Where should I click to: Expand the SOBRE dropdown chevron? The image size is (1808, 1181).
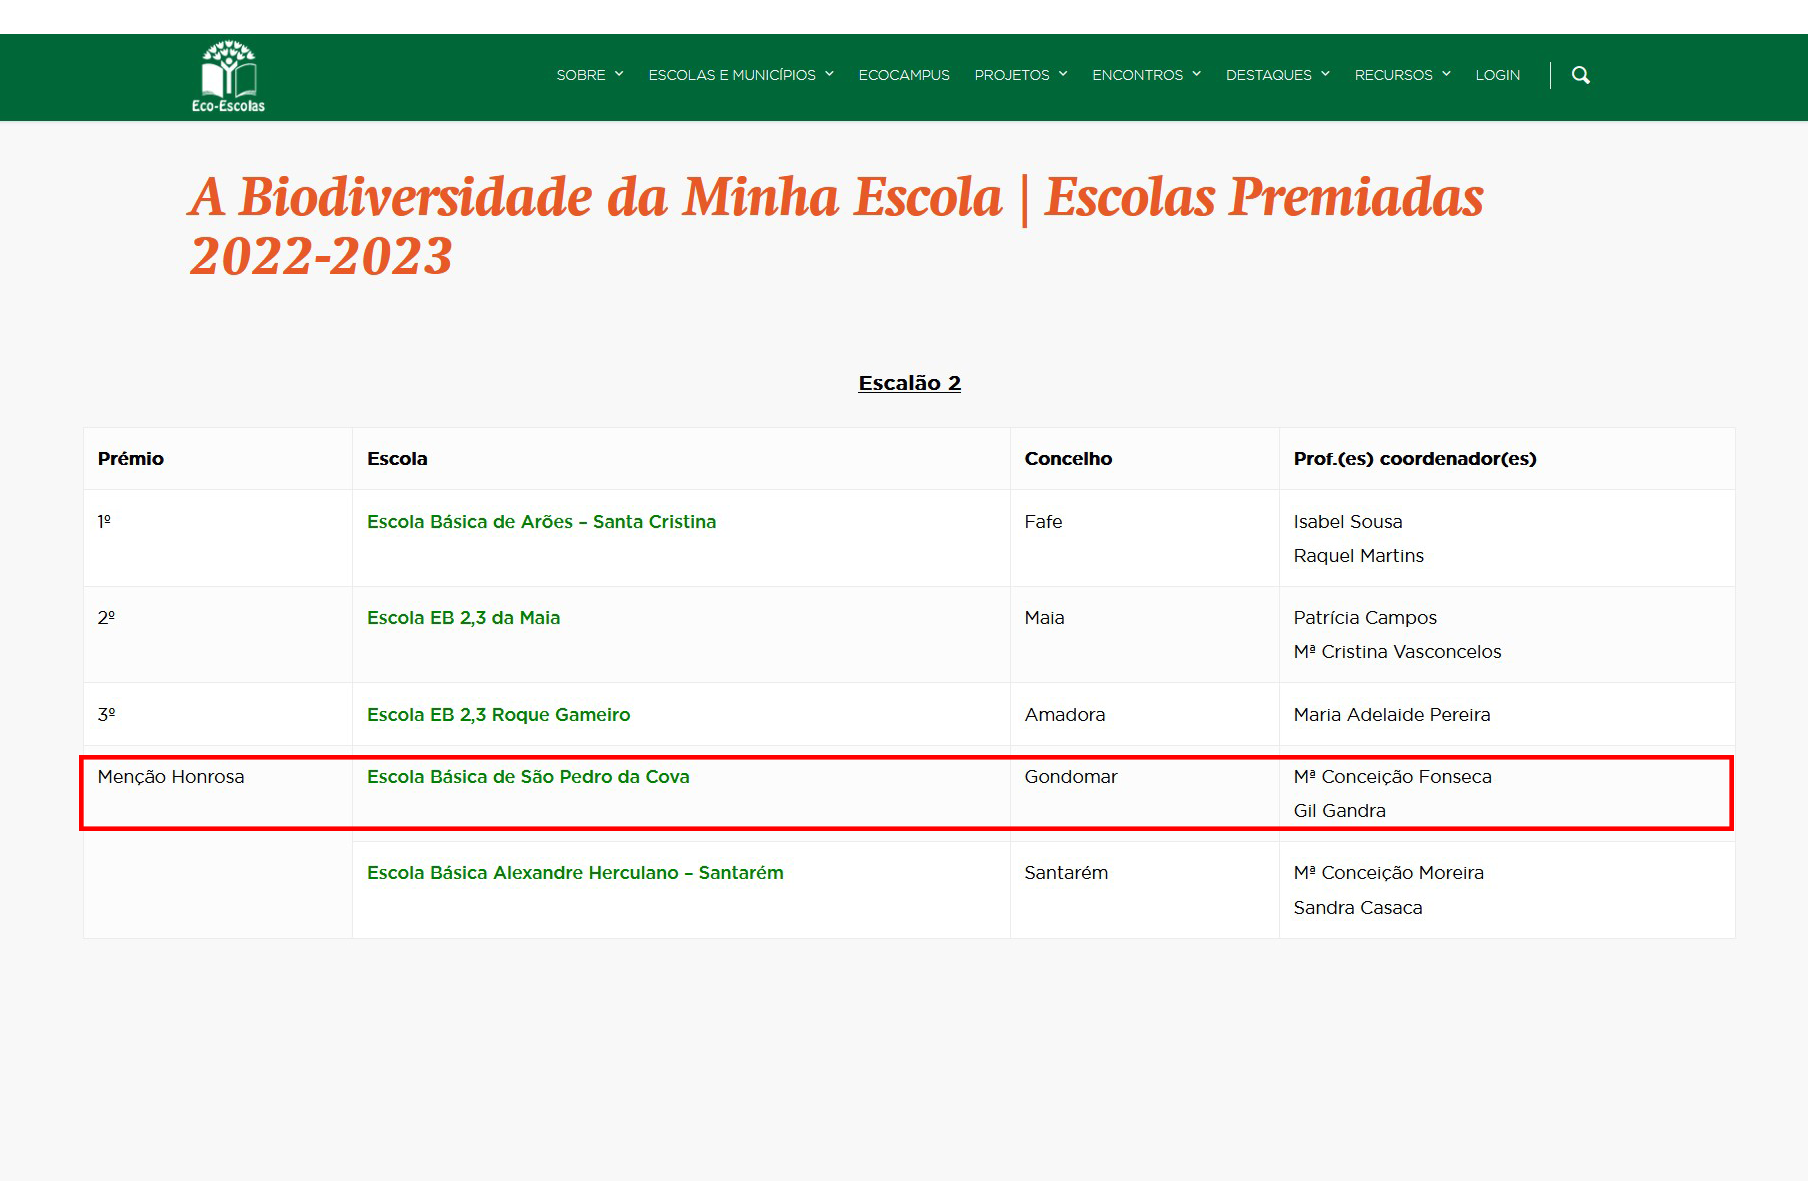tap(619, 74)
